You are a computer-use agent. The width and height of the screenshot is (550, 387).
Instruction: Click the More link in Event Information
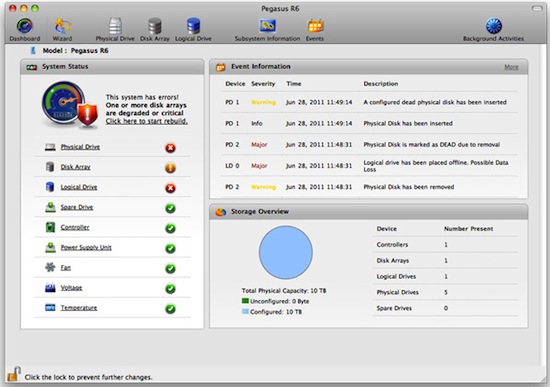pos(511,67)
